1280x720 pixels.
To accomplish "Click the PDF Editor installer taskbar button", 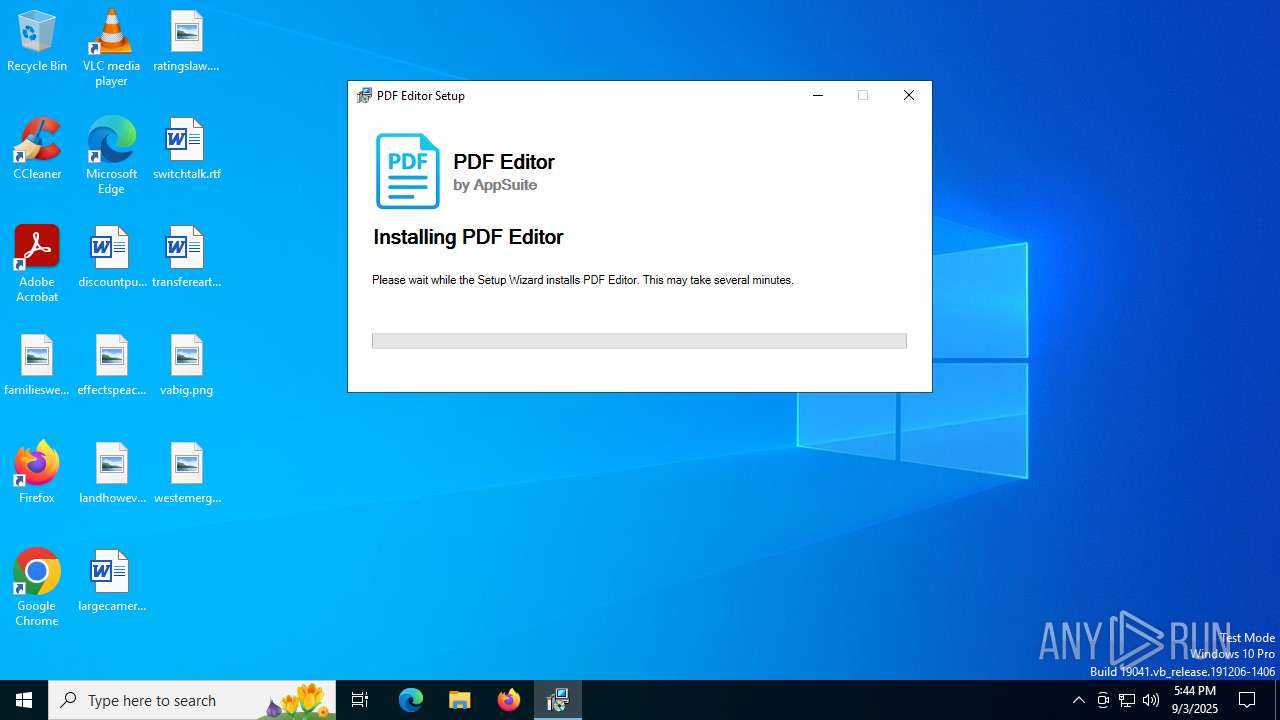I will tap(558, 700).
